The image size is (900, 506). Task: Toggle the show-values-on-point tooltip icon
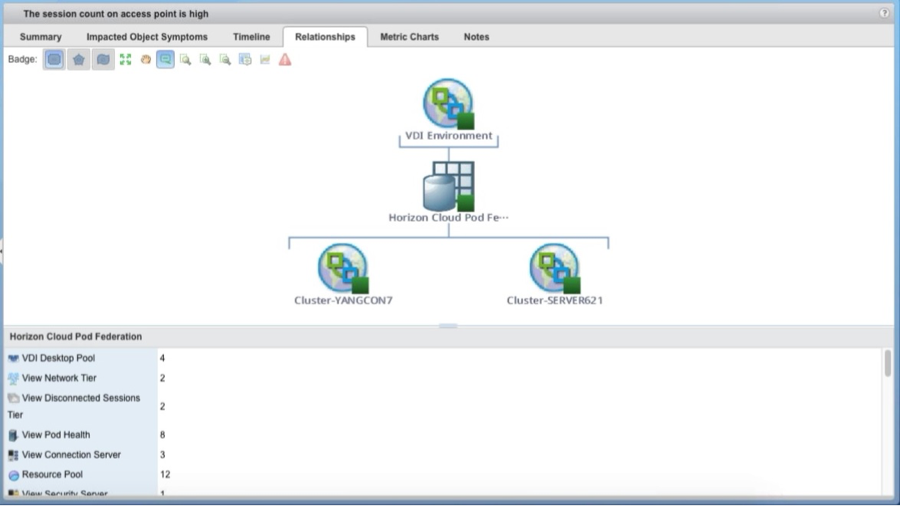tap(165, 59)
